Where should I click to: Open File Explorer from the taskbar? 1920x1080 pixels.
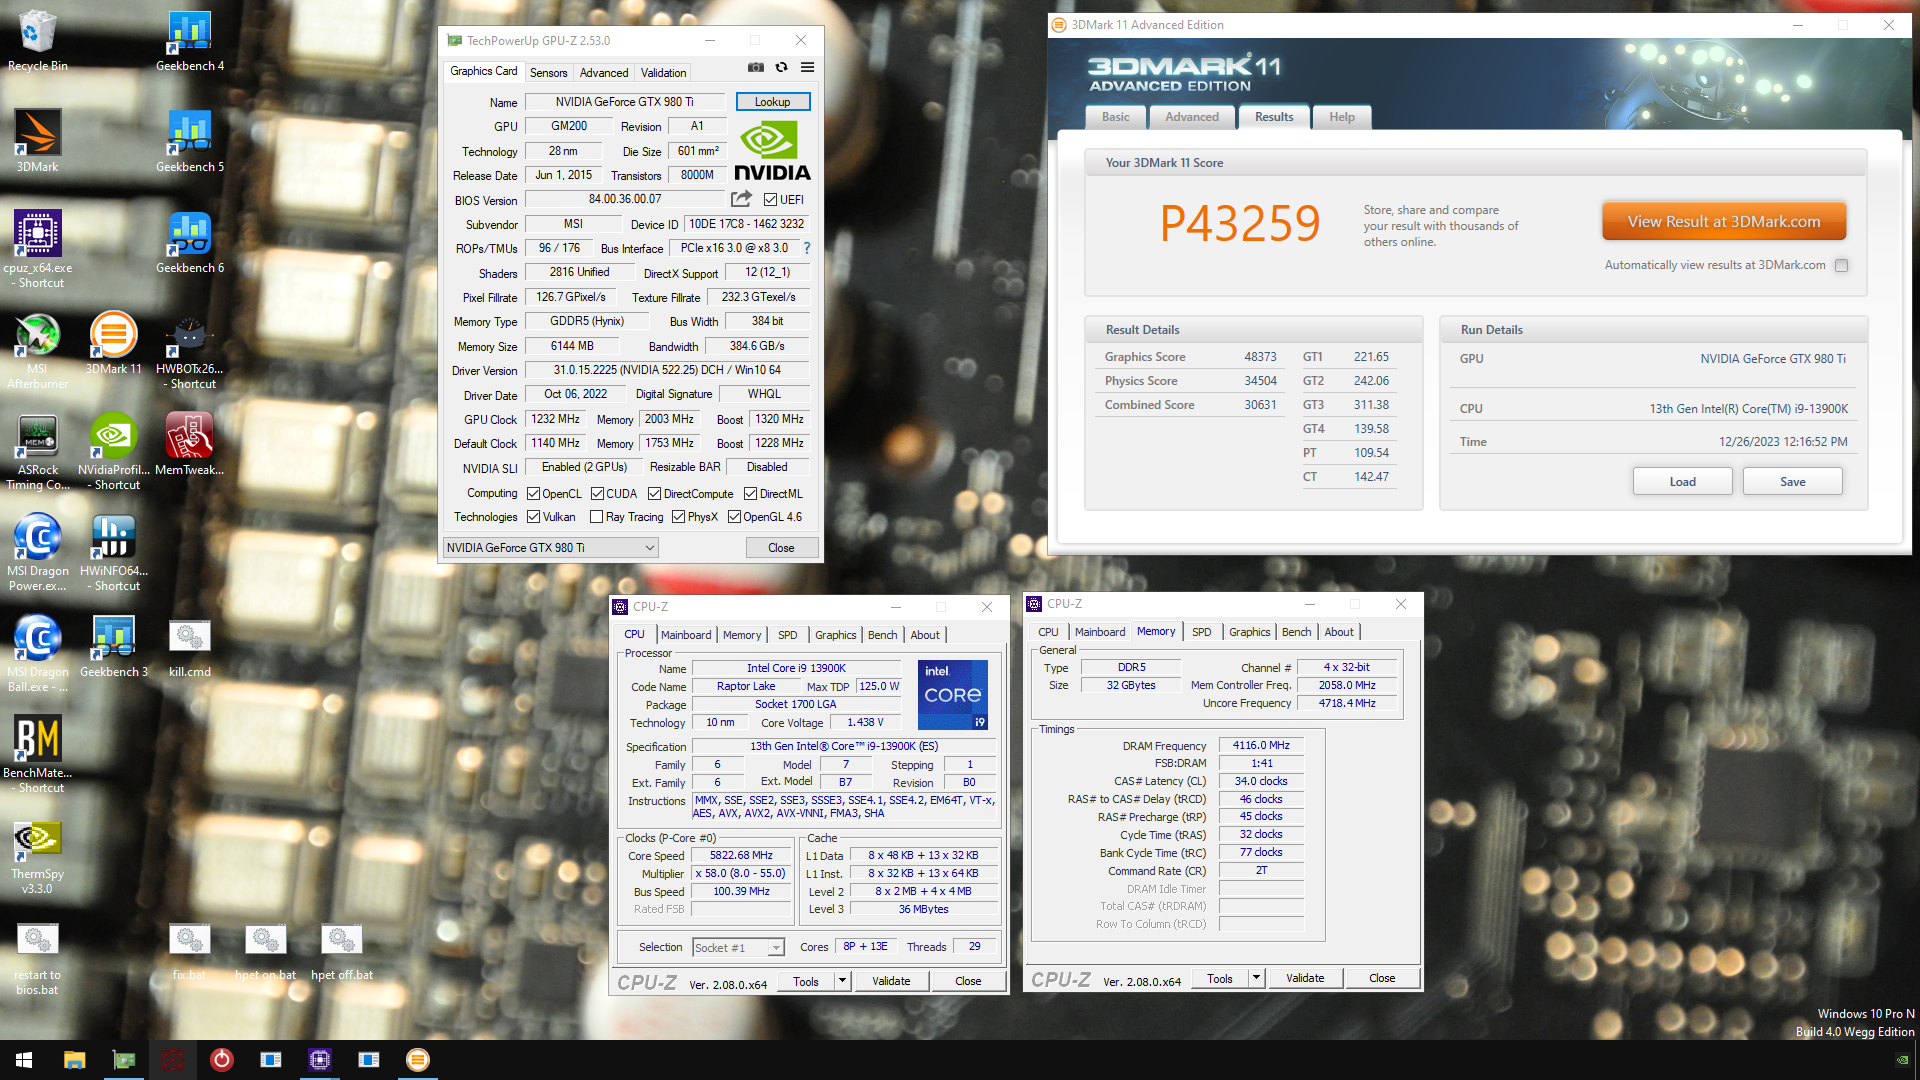[74, 1060]
